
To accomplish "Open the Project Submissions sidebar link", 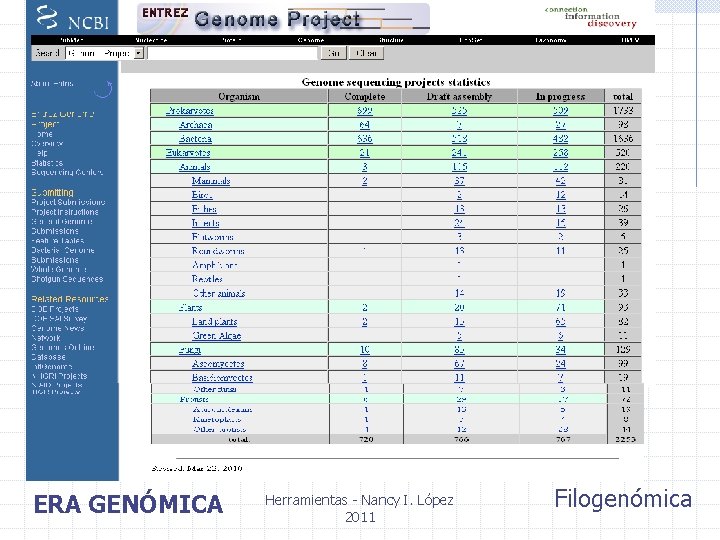I will [x=68, y=202].
